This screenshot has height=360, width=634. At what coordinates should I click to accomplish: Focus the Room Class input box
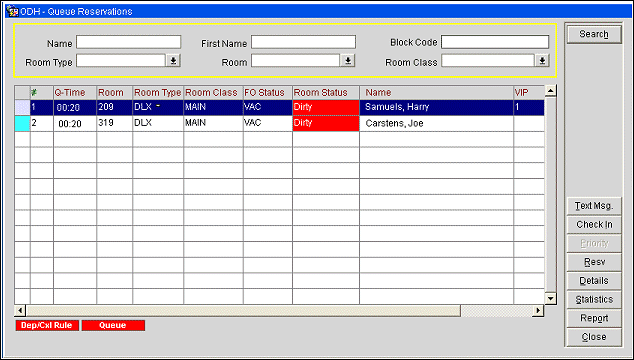488,61
